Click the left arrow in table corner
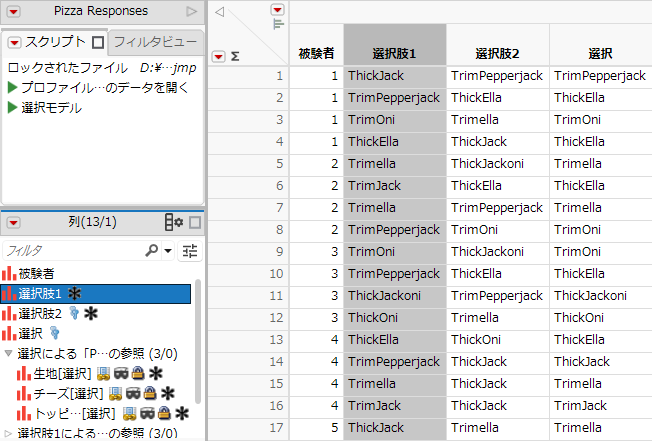 [x=220, y=12]
